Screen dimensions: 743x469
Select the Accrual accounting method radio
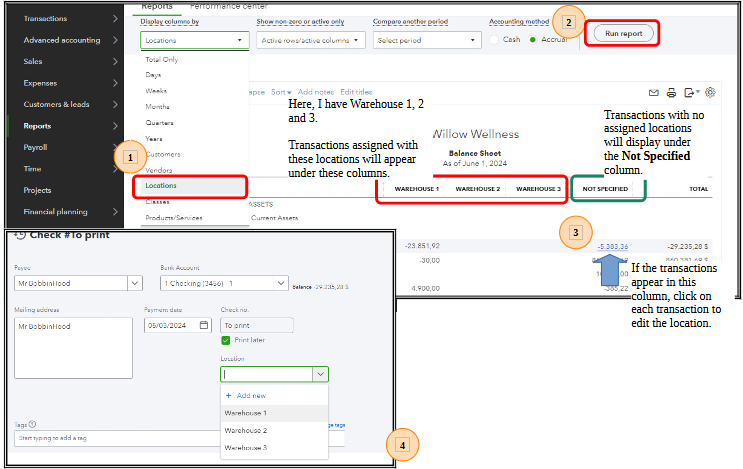(533, 40)
